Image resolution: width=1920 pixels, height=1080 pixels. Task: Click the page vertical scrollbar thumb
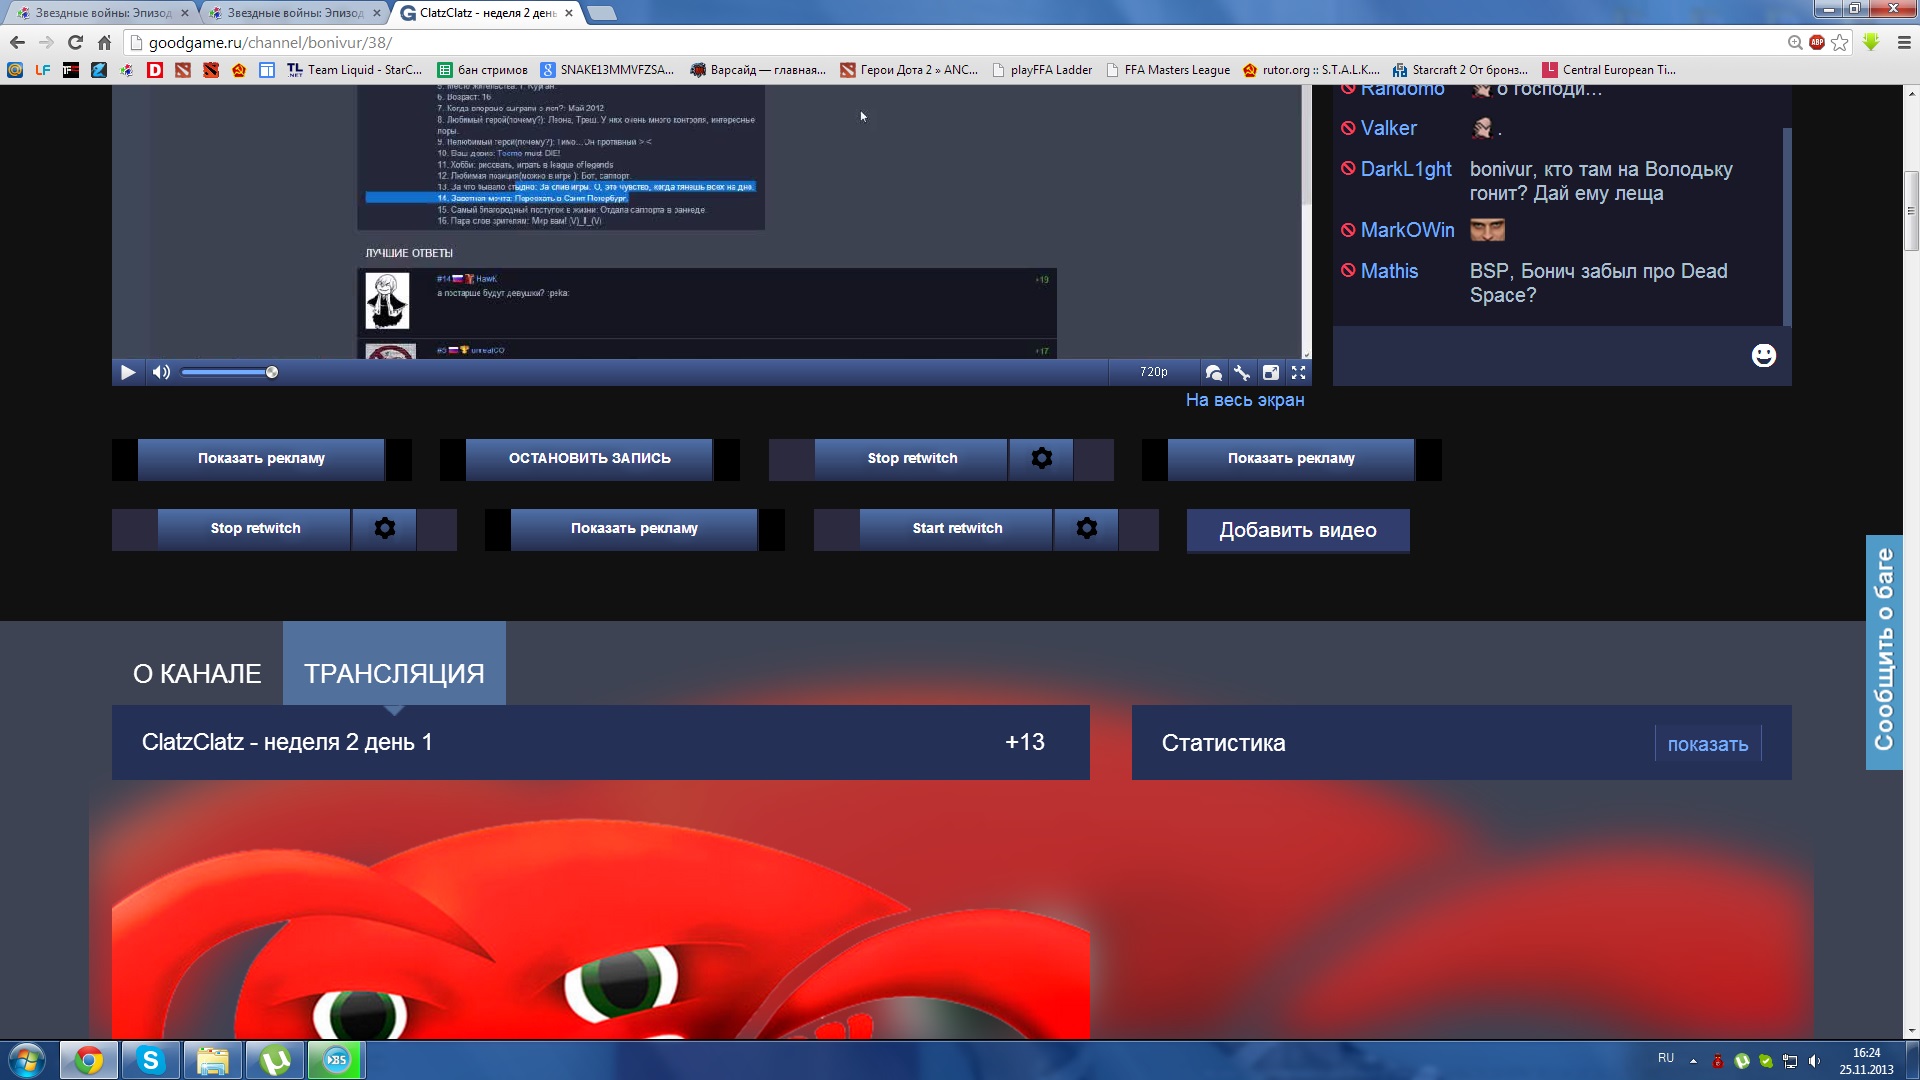coord(1911,211)
